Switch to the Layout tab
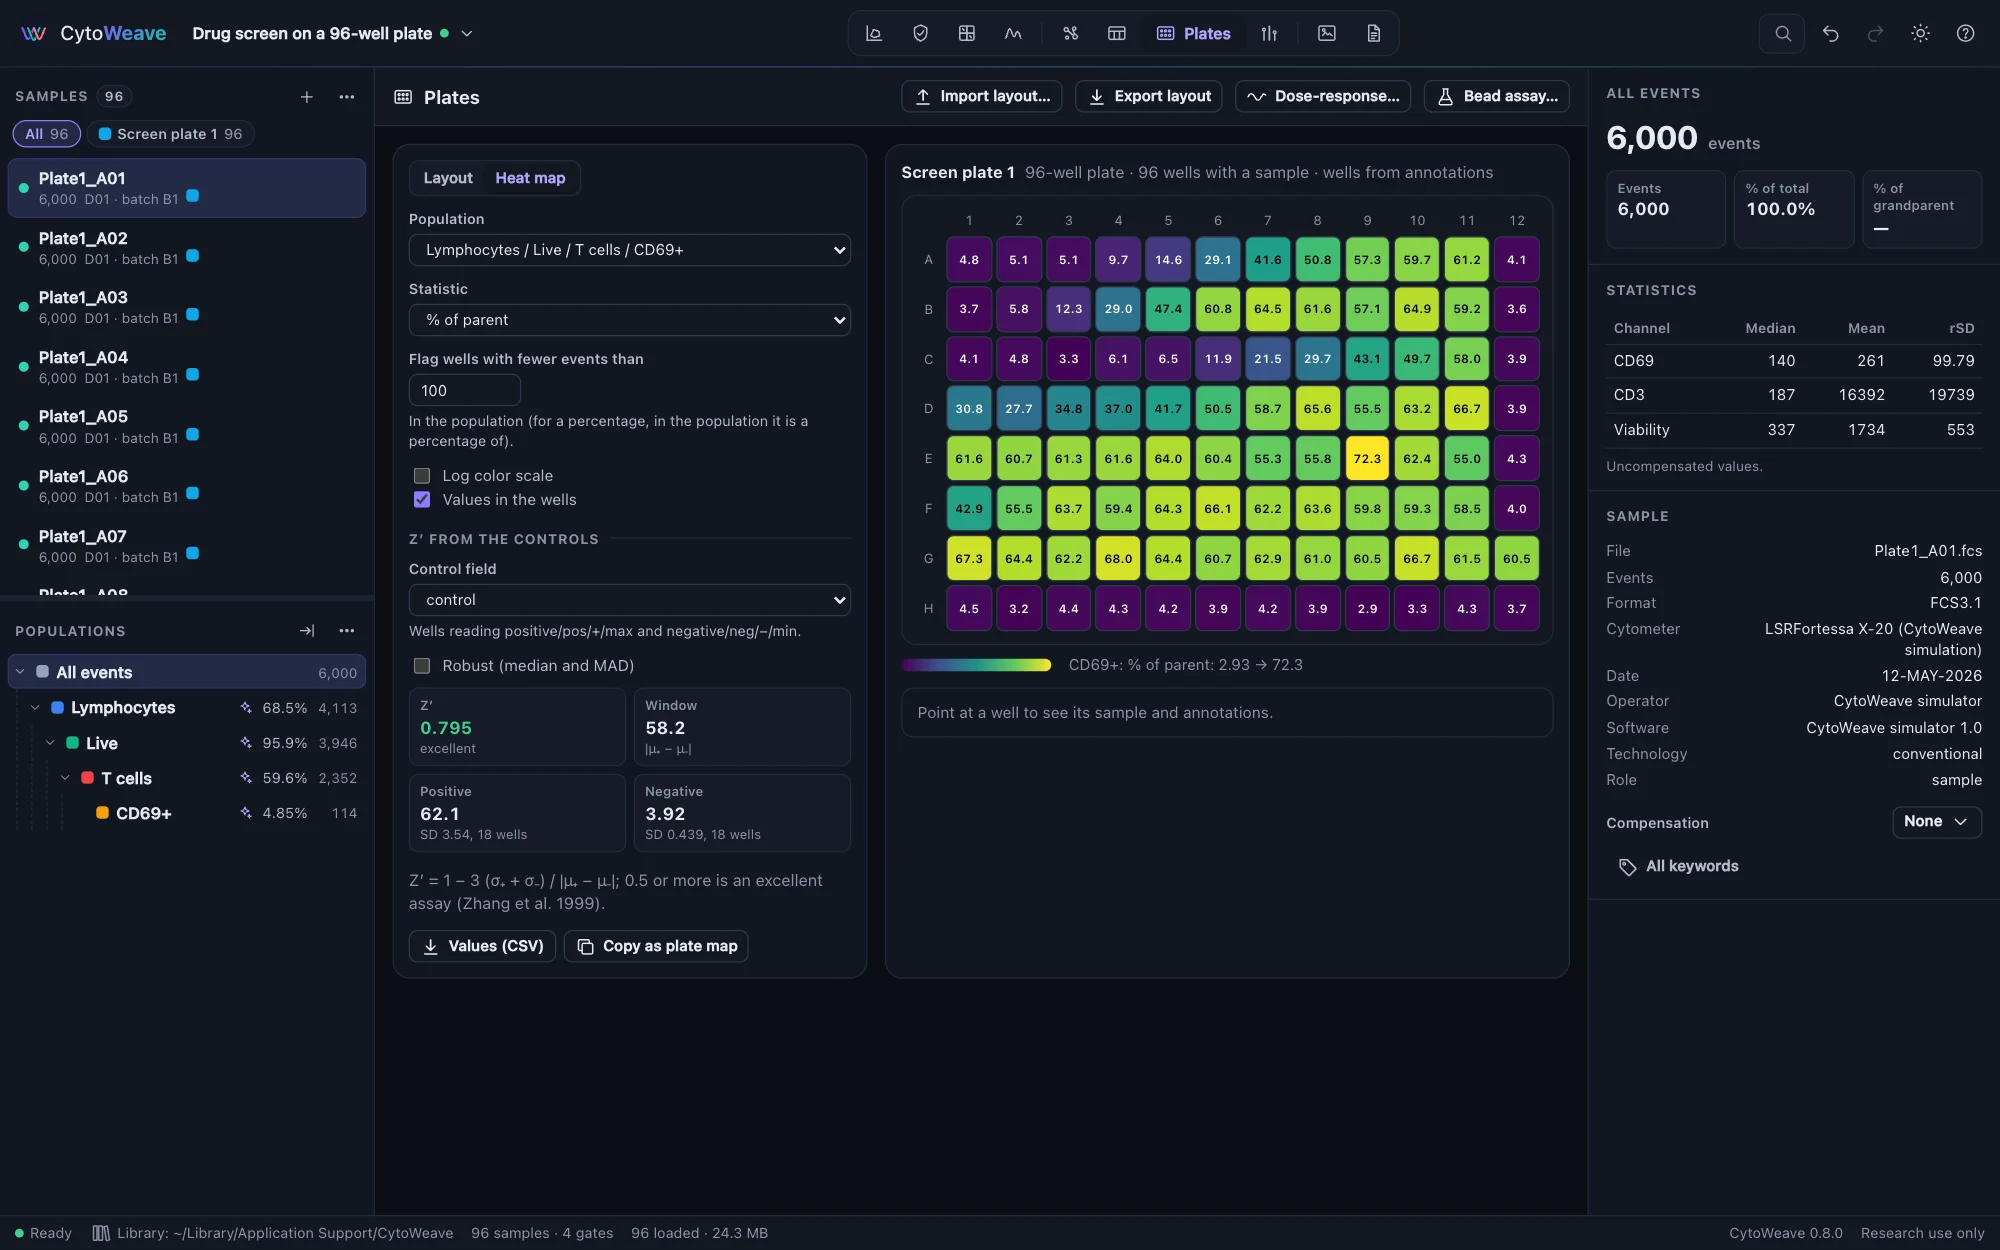Viewport: 2000px width, 1250px height. point(448,178)
